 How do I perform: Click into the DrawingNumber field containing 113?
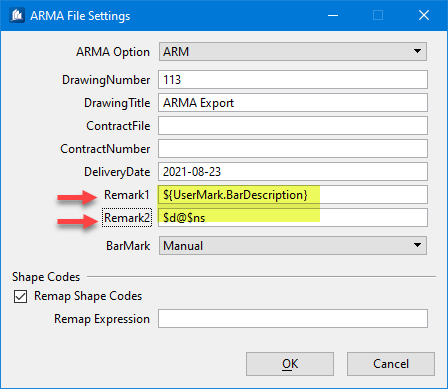tap(293, 80)
